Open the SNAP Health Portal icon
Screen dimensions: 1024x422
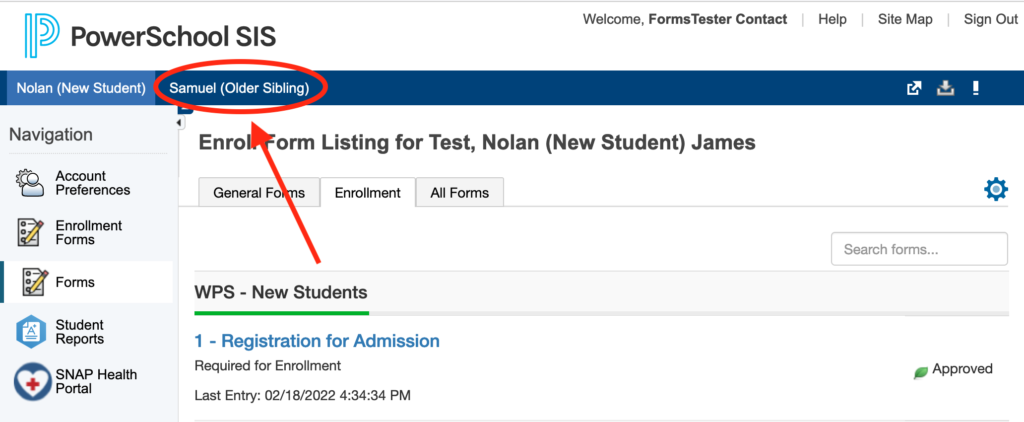pos(31,381)
